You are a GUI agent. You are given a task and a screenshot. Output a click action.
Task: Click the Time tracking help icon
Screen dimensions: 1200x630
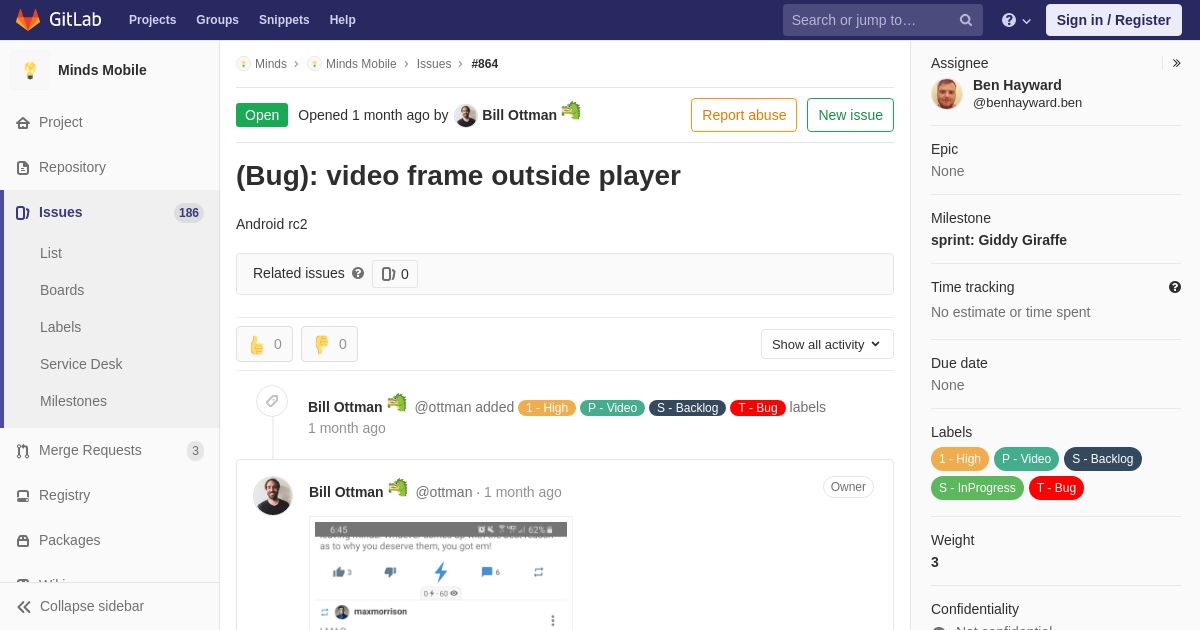pyautogui.click(x=1175, y=287)
